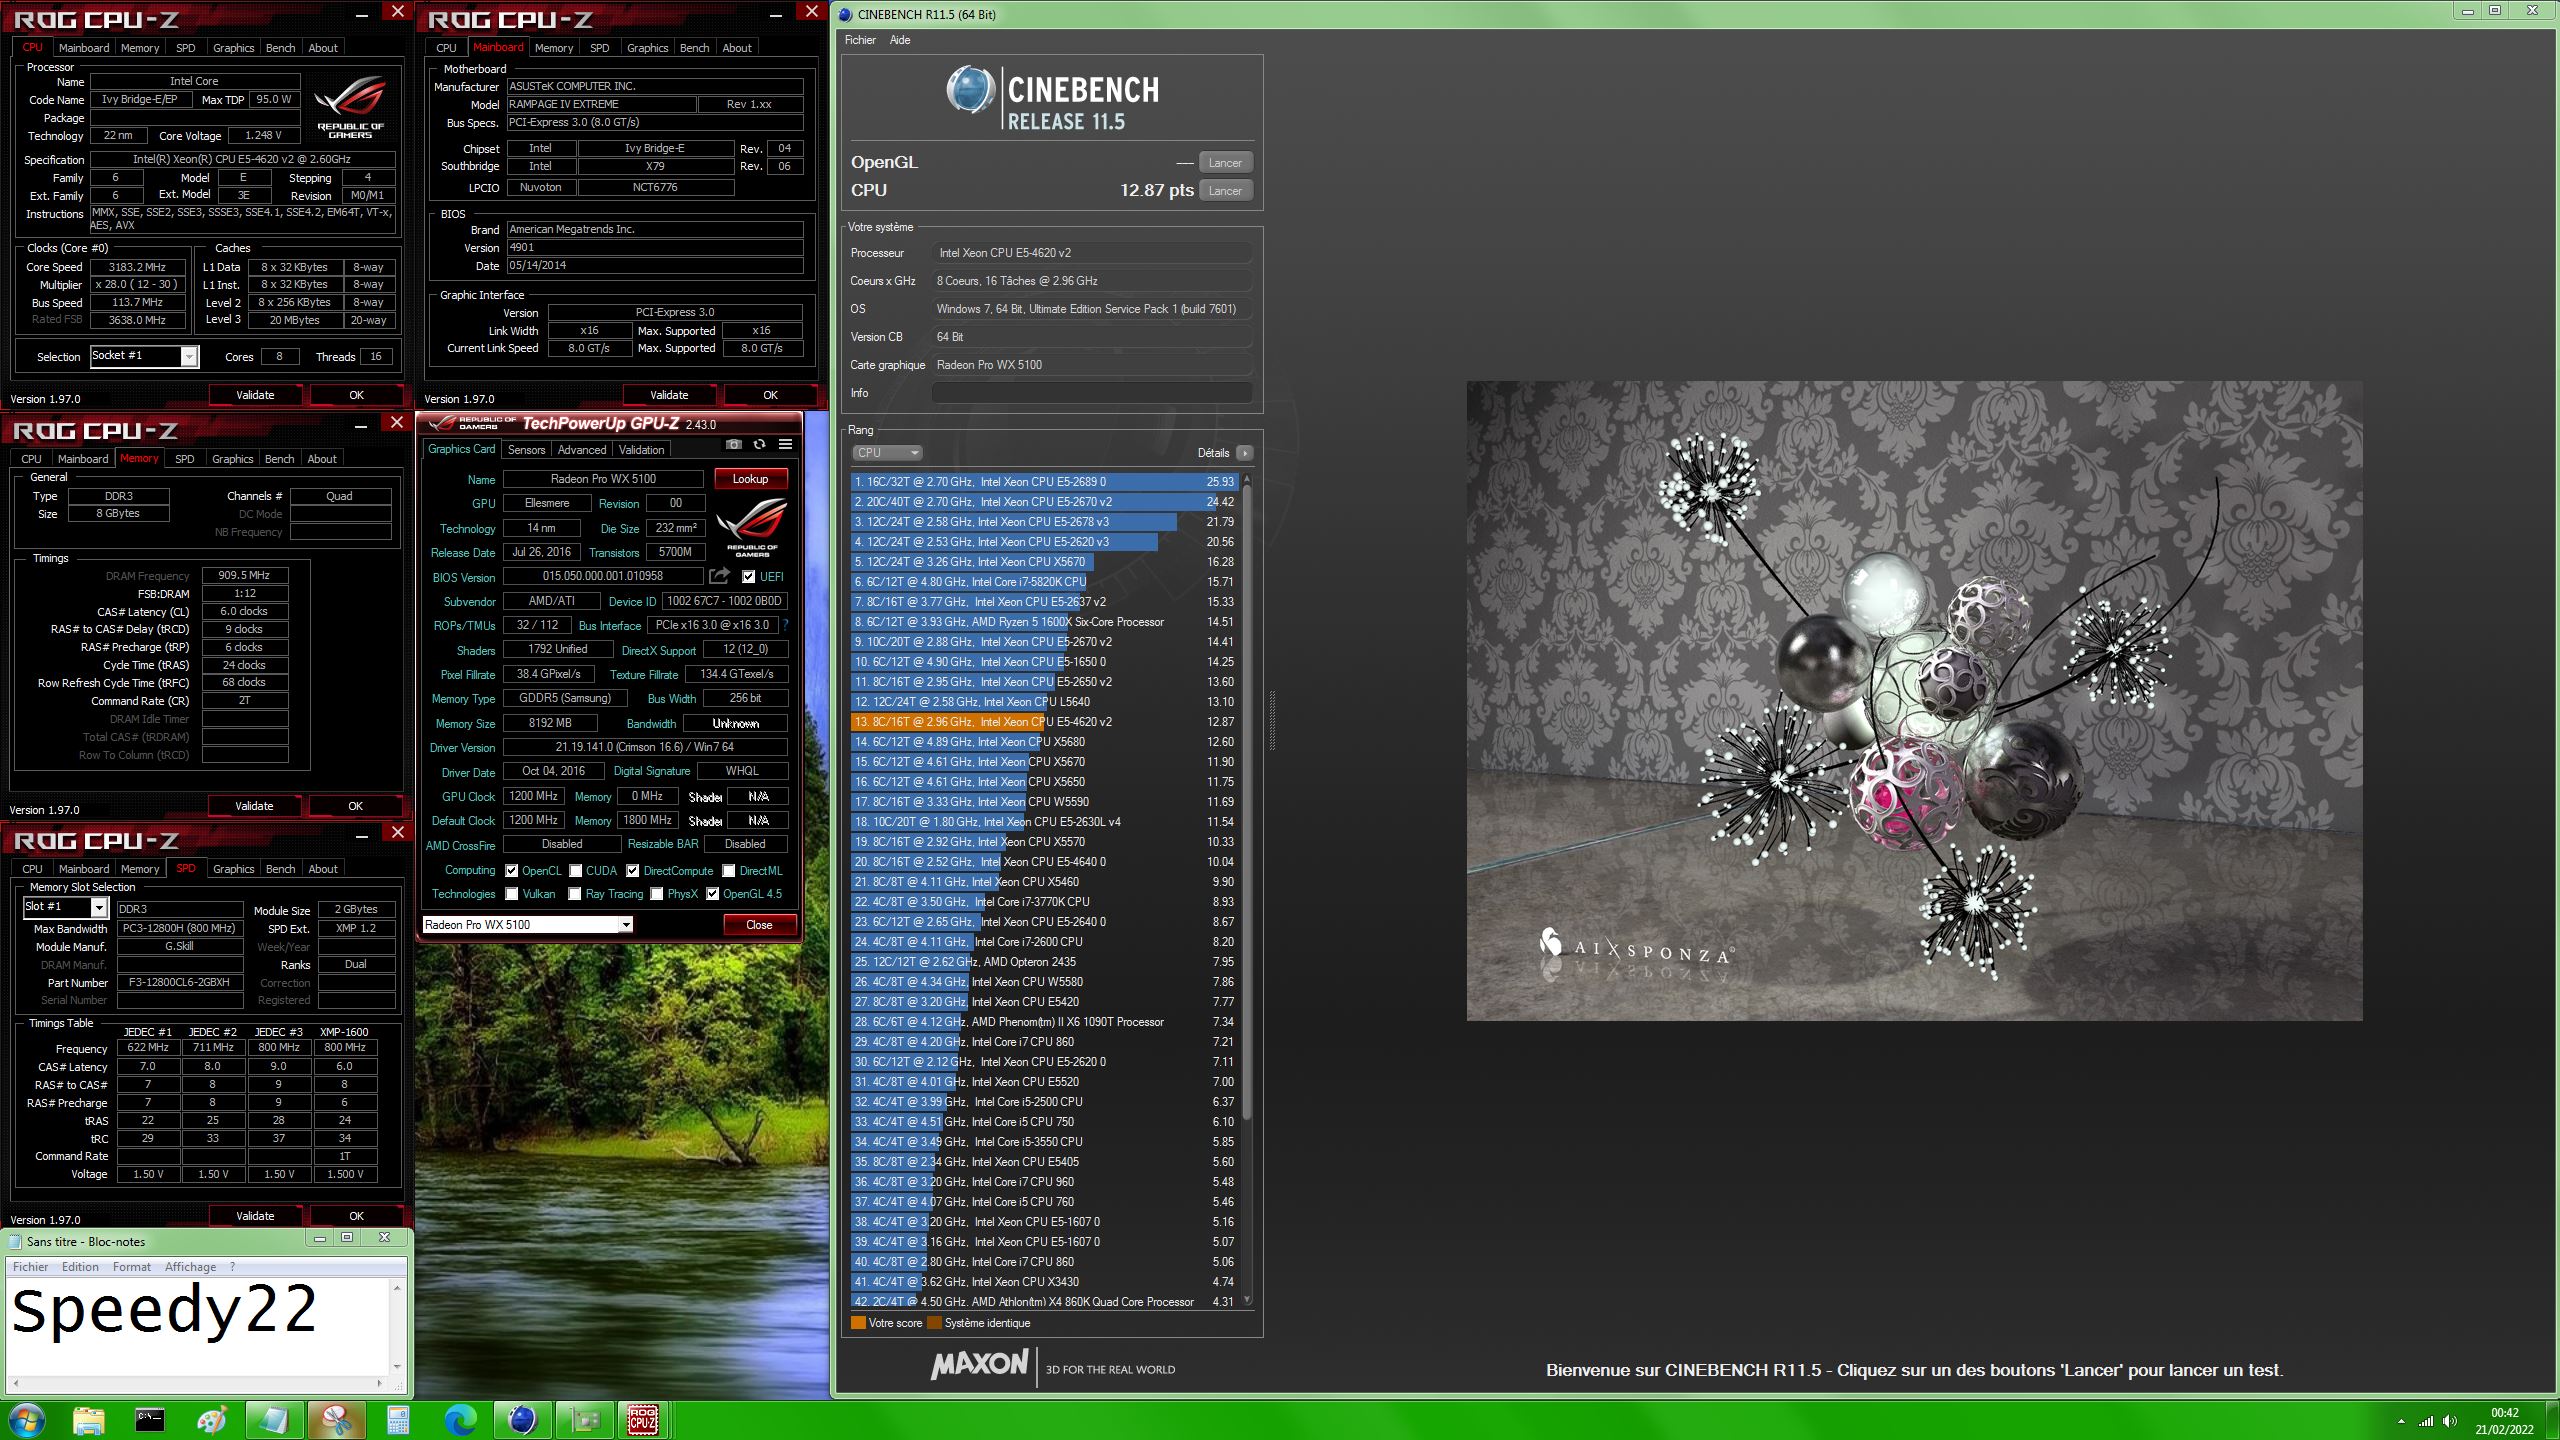Click the Cinebench title bar app icon
Screen dimensions: 2560x1440
pos(846,14)
